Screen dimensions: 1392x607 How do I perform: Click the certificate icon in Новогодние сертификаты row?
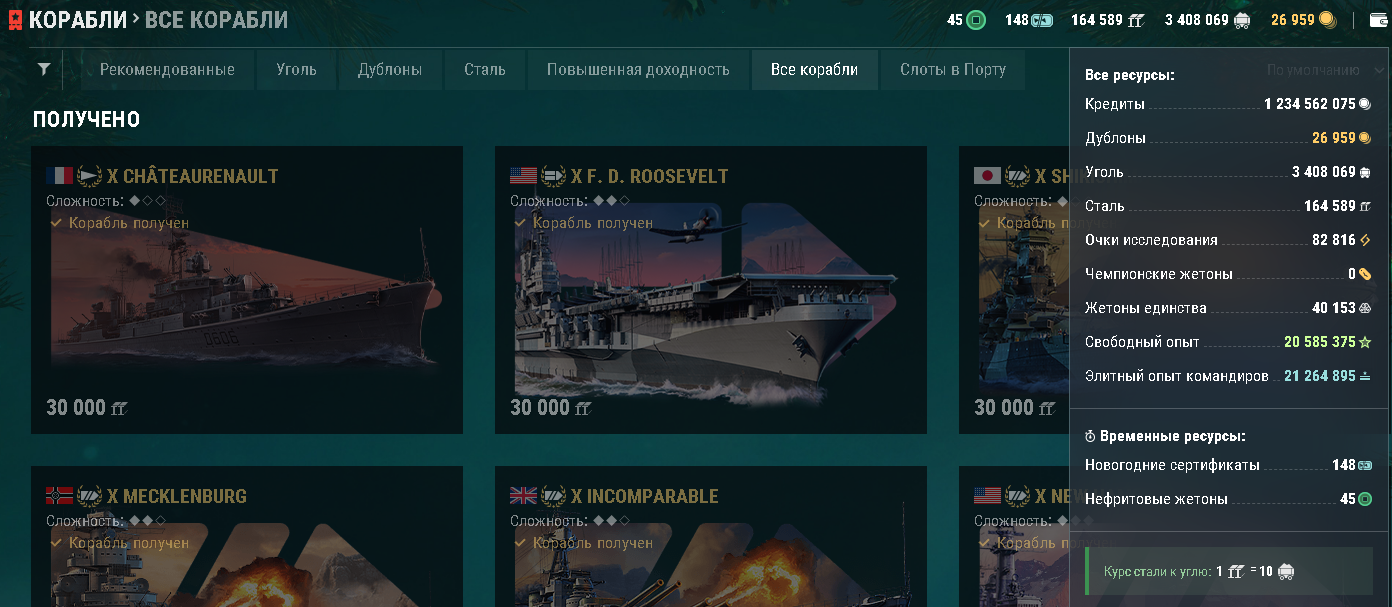click(1365, 465)
